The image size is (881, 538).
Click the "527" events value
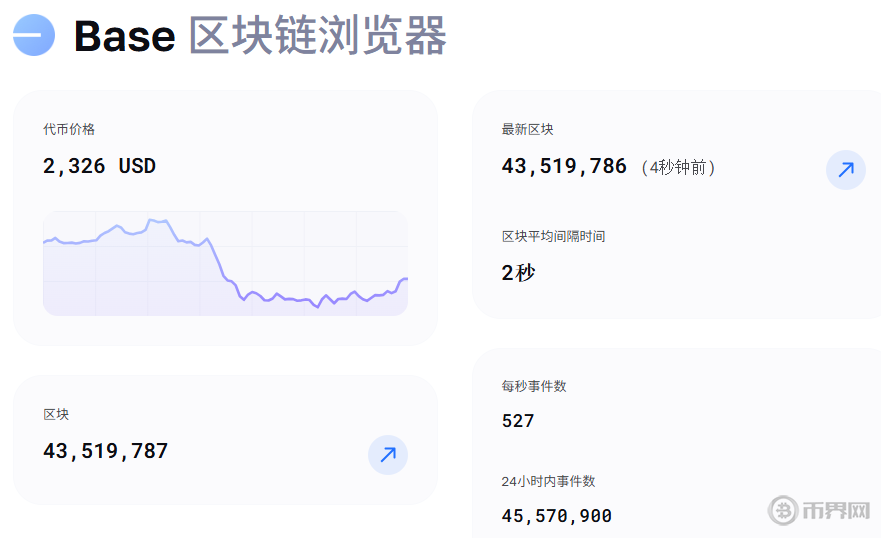tap(518, 421)
